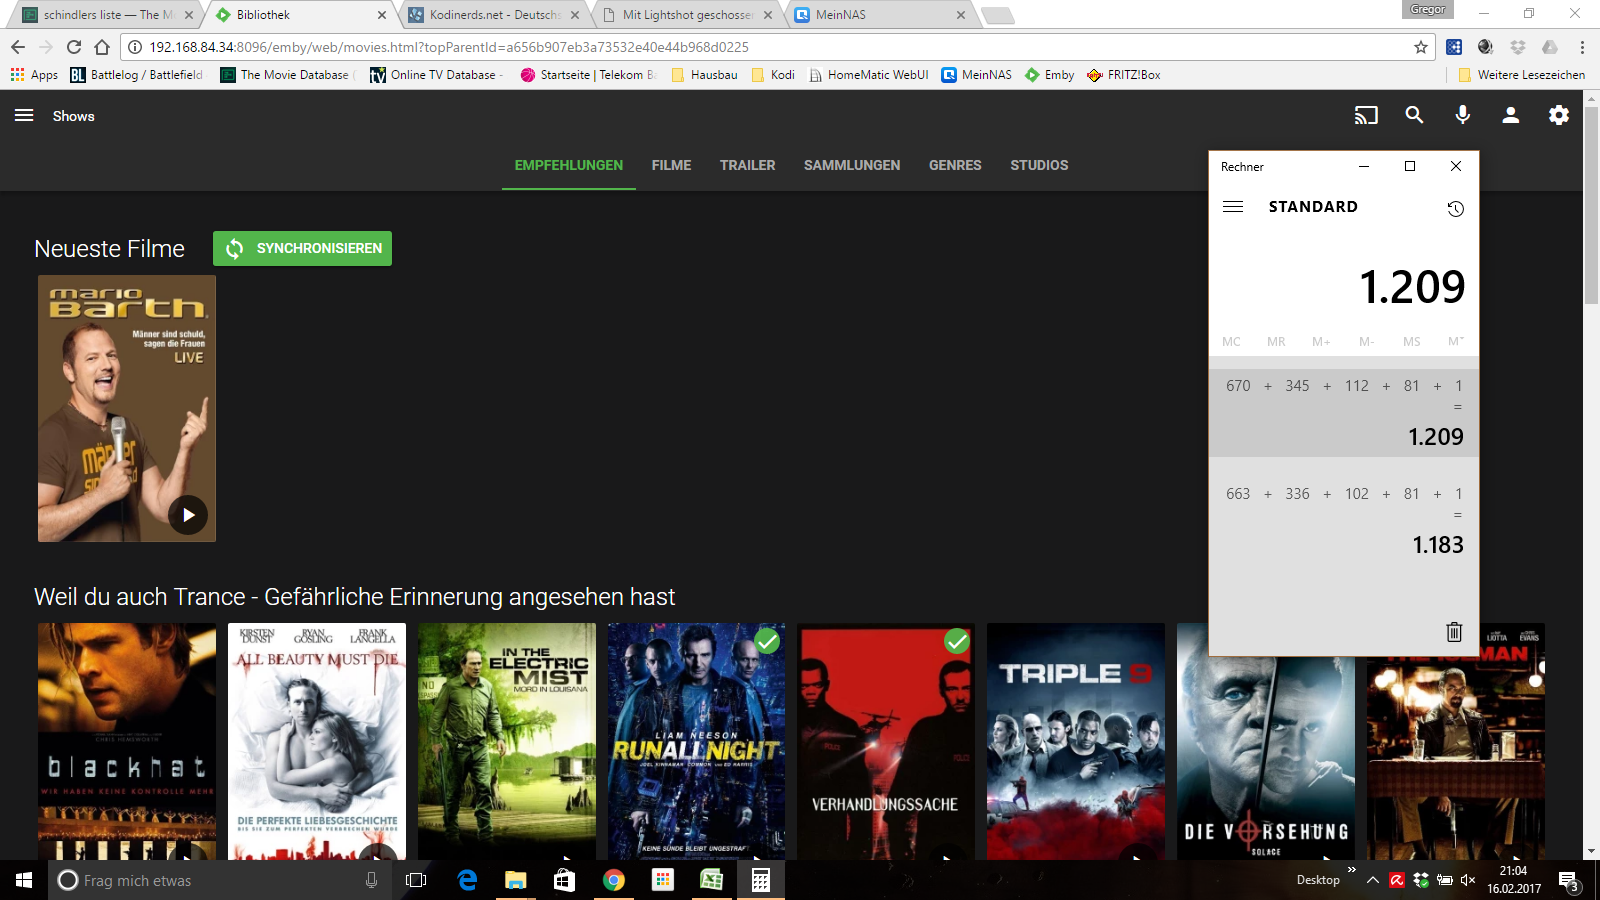The width and height of the screenshot is (1600, 900).
Task: Expand the Desktop toolbar chevron
Action: (1352, 870)
